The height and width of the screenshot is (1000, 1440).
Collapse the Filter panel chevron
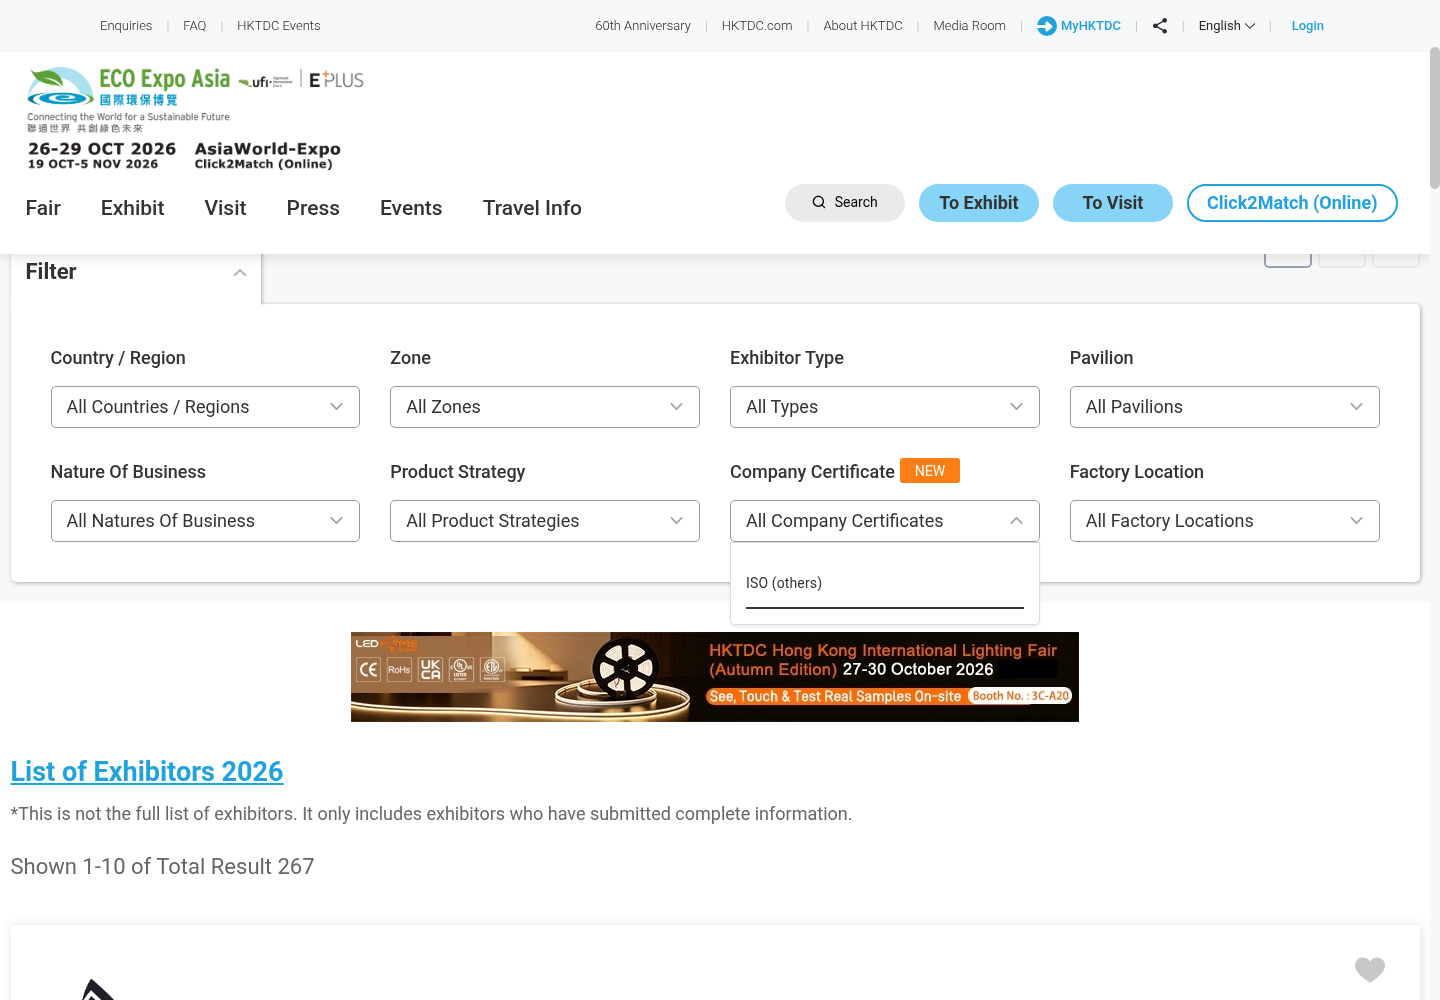240,272
